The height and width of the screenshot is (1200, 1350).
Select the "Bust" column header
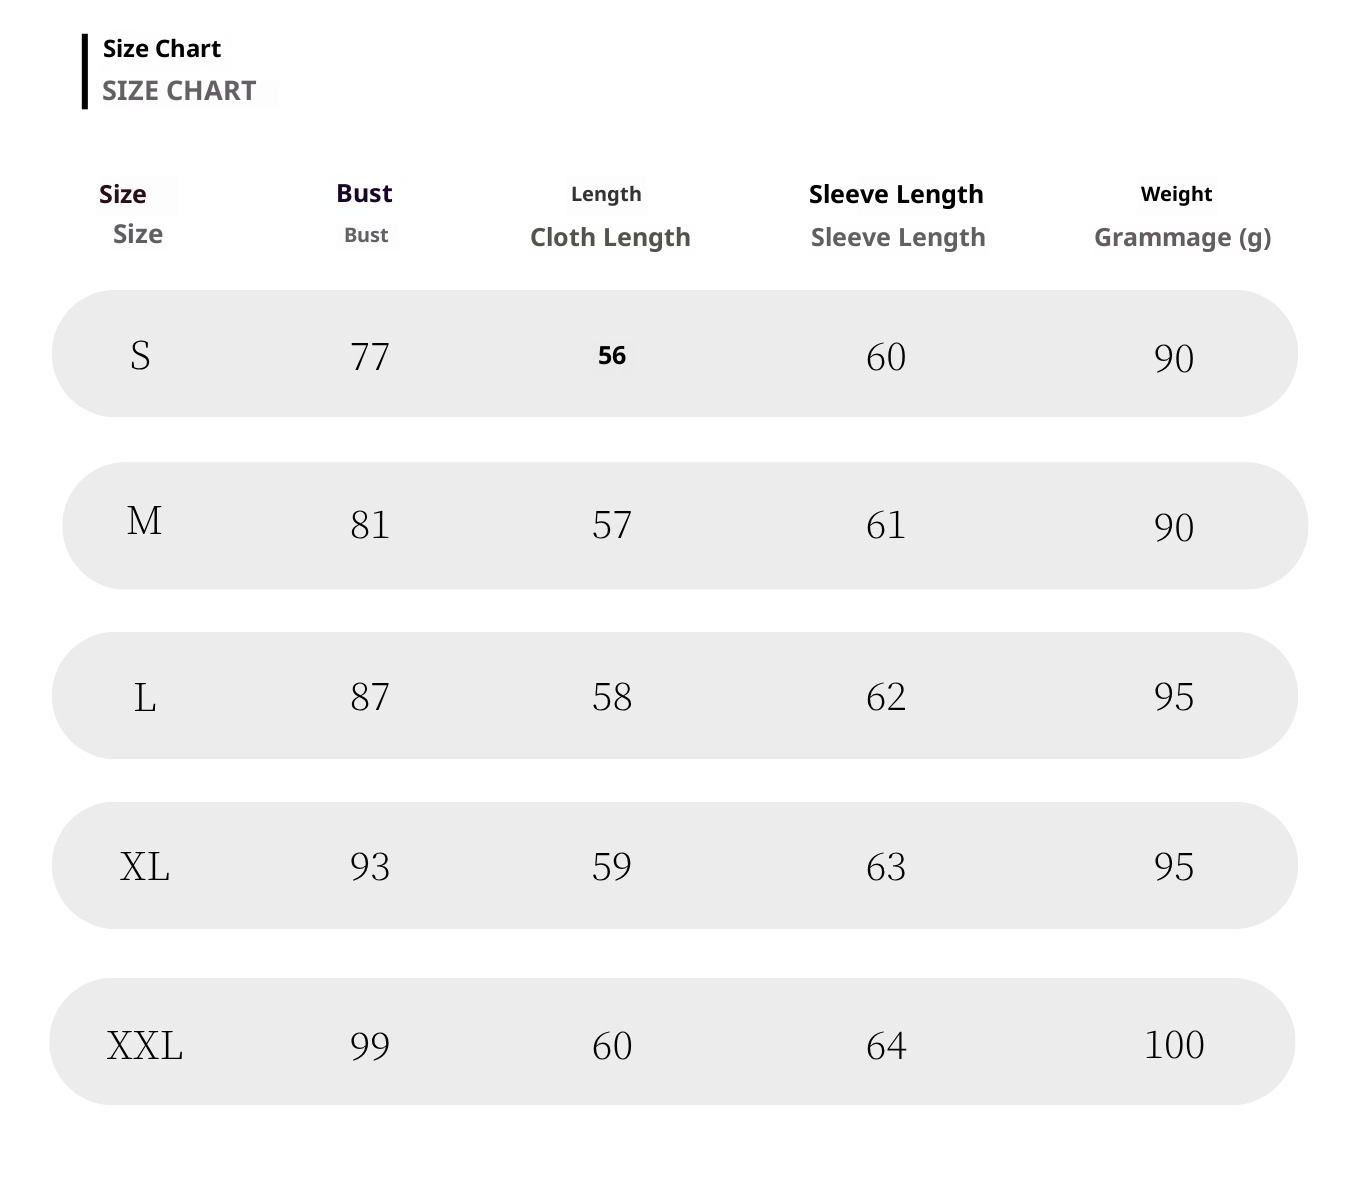coord(364,193)
